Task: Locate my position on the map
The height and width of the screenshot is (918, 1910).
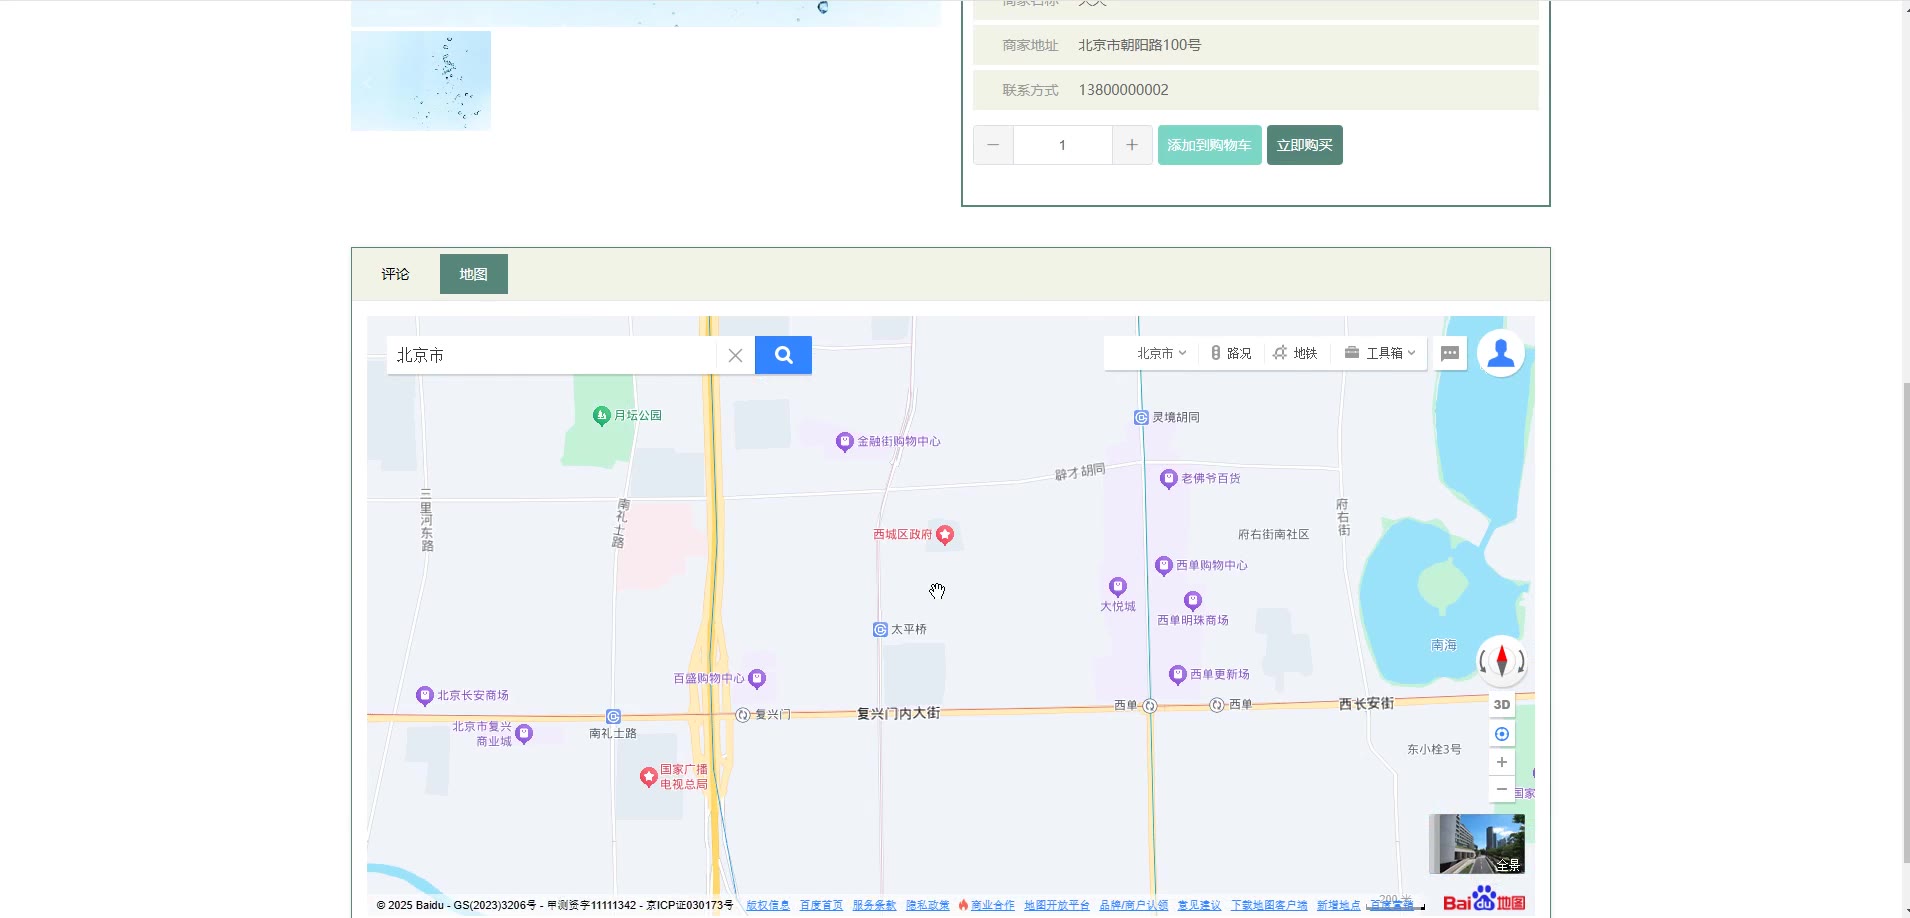Action: (x=1501, y=734)
